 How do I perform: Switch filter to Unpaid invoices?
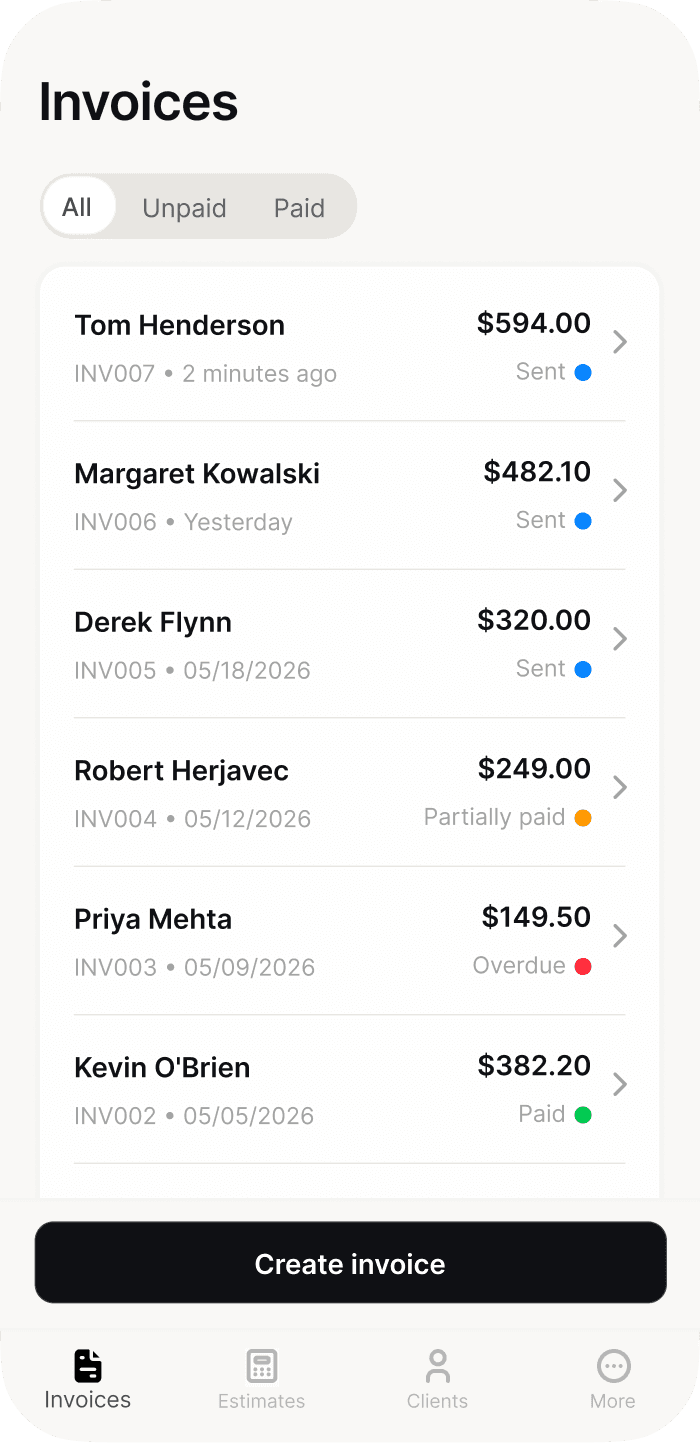point(184,206)
